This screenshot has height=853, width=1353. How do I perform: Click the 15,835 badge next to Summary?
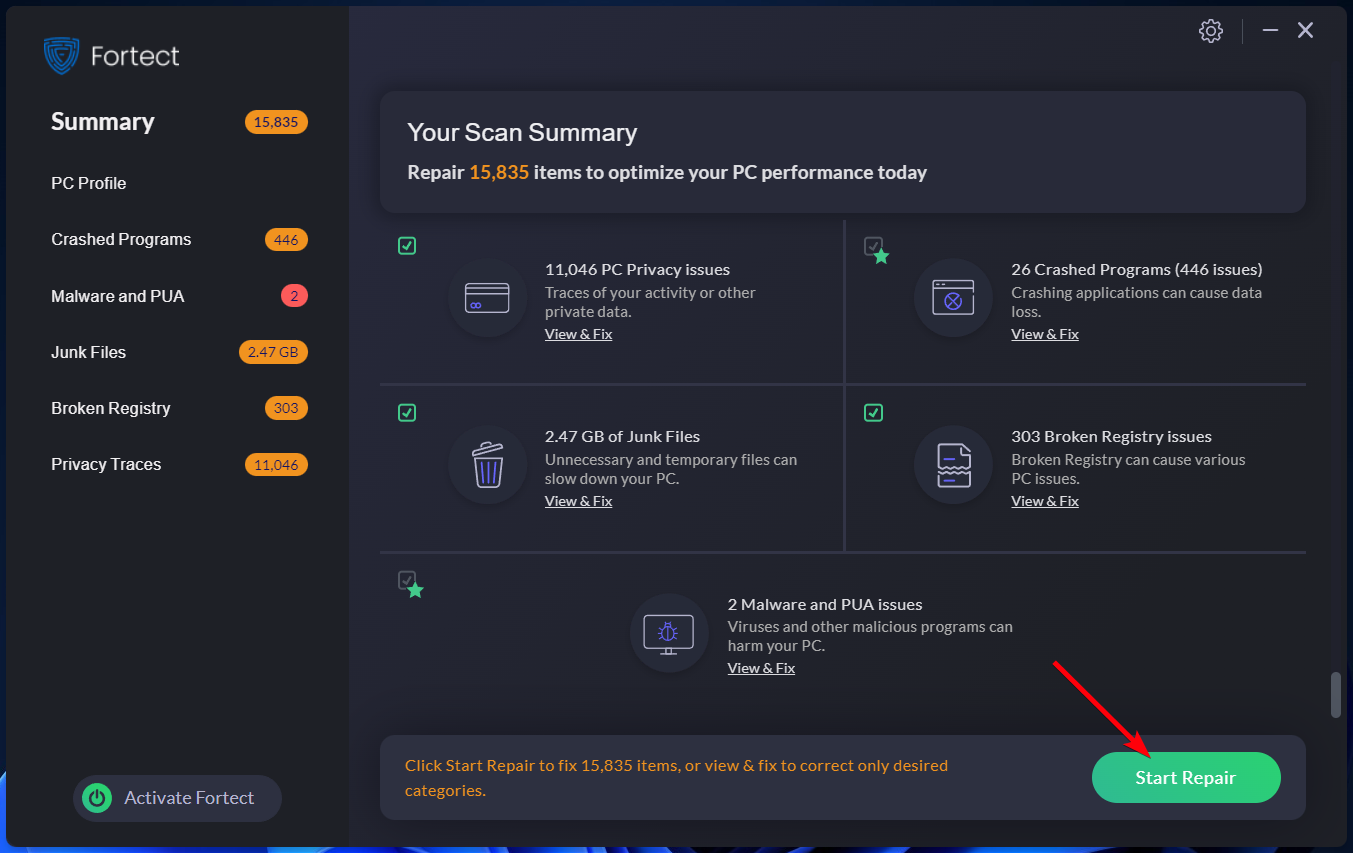(x=276, y=122)
